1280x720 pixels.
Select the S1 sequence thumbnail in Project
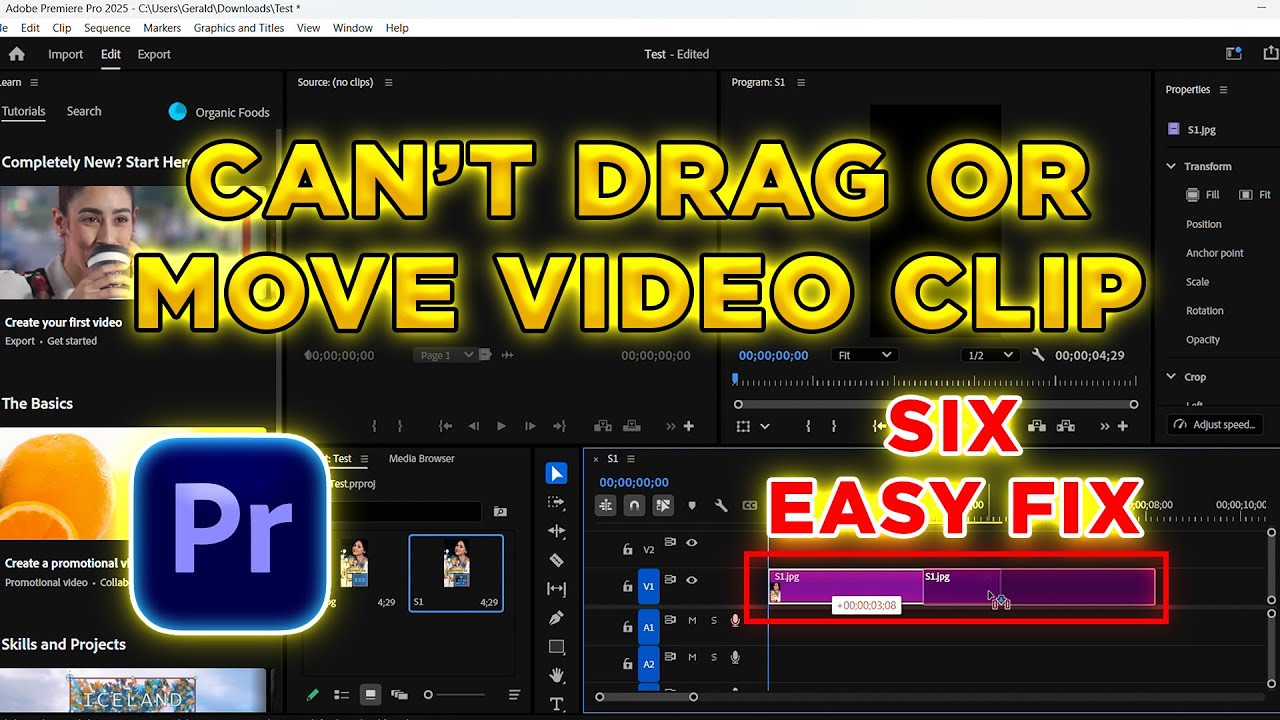click(456, 572)
